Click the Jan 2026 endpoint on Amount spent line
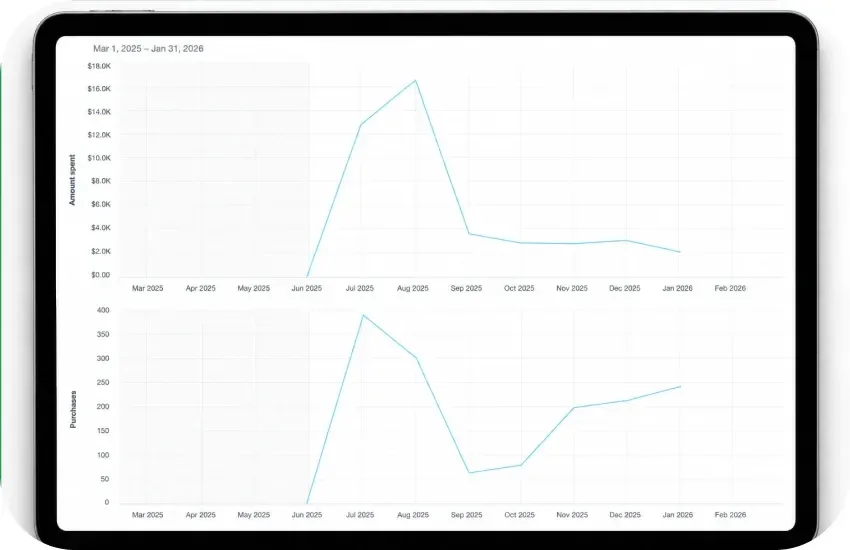This screenshot has height=550, width=850. [x=679, y=252]
